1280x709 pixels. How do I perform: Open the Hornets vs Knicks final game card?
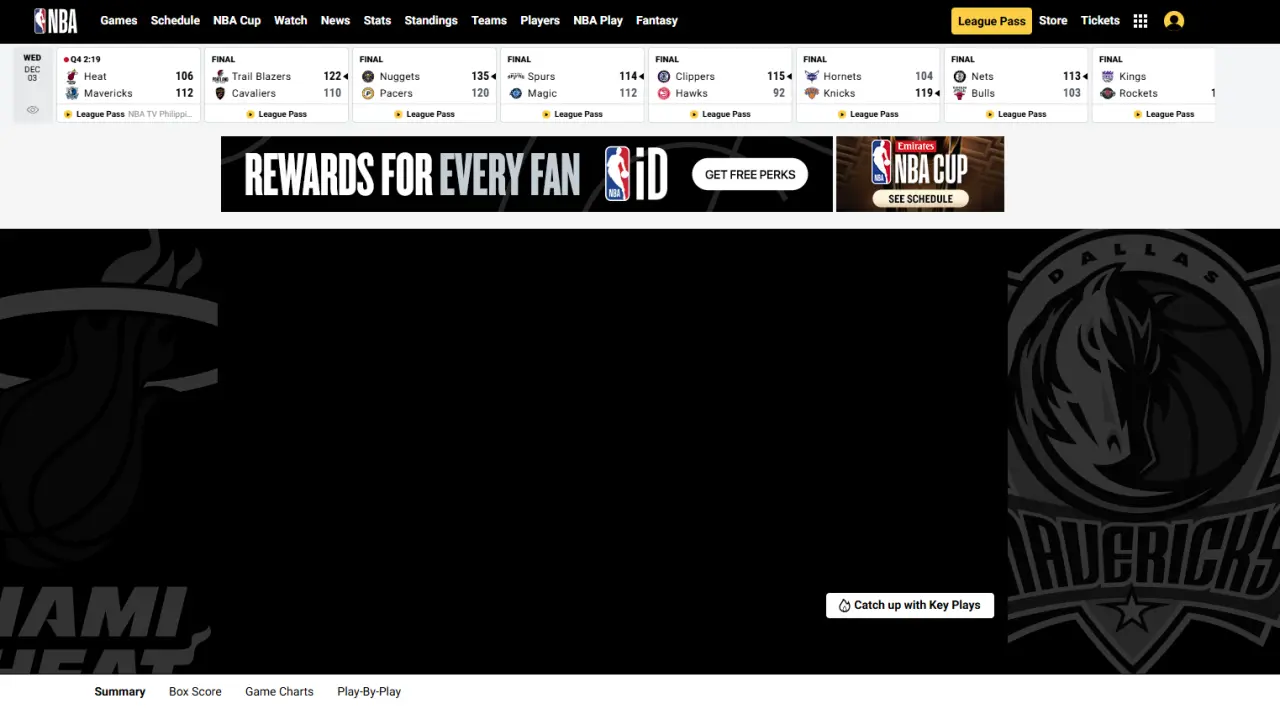point(869,85)
